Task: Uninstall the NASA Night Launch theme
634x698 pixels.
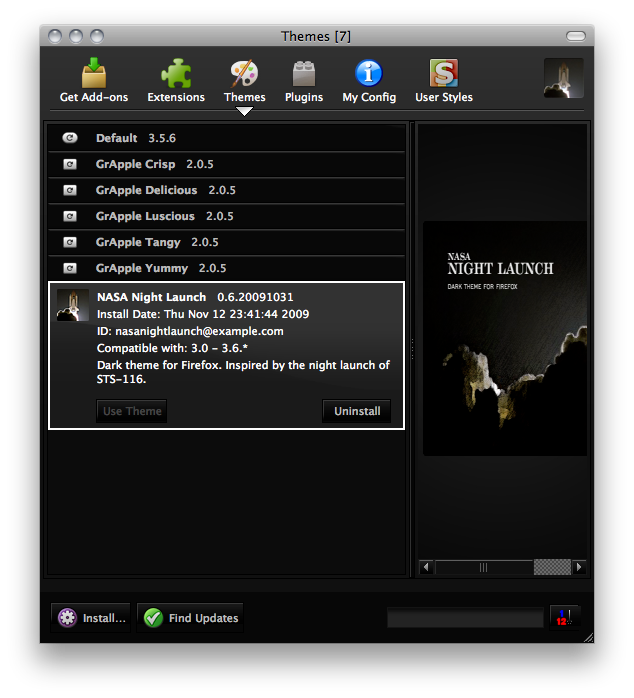Action: [x=357, y=411]
